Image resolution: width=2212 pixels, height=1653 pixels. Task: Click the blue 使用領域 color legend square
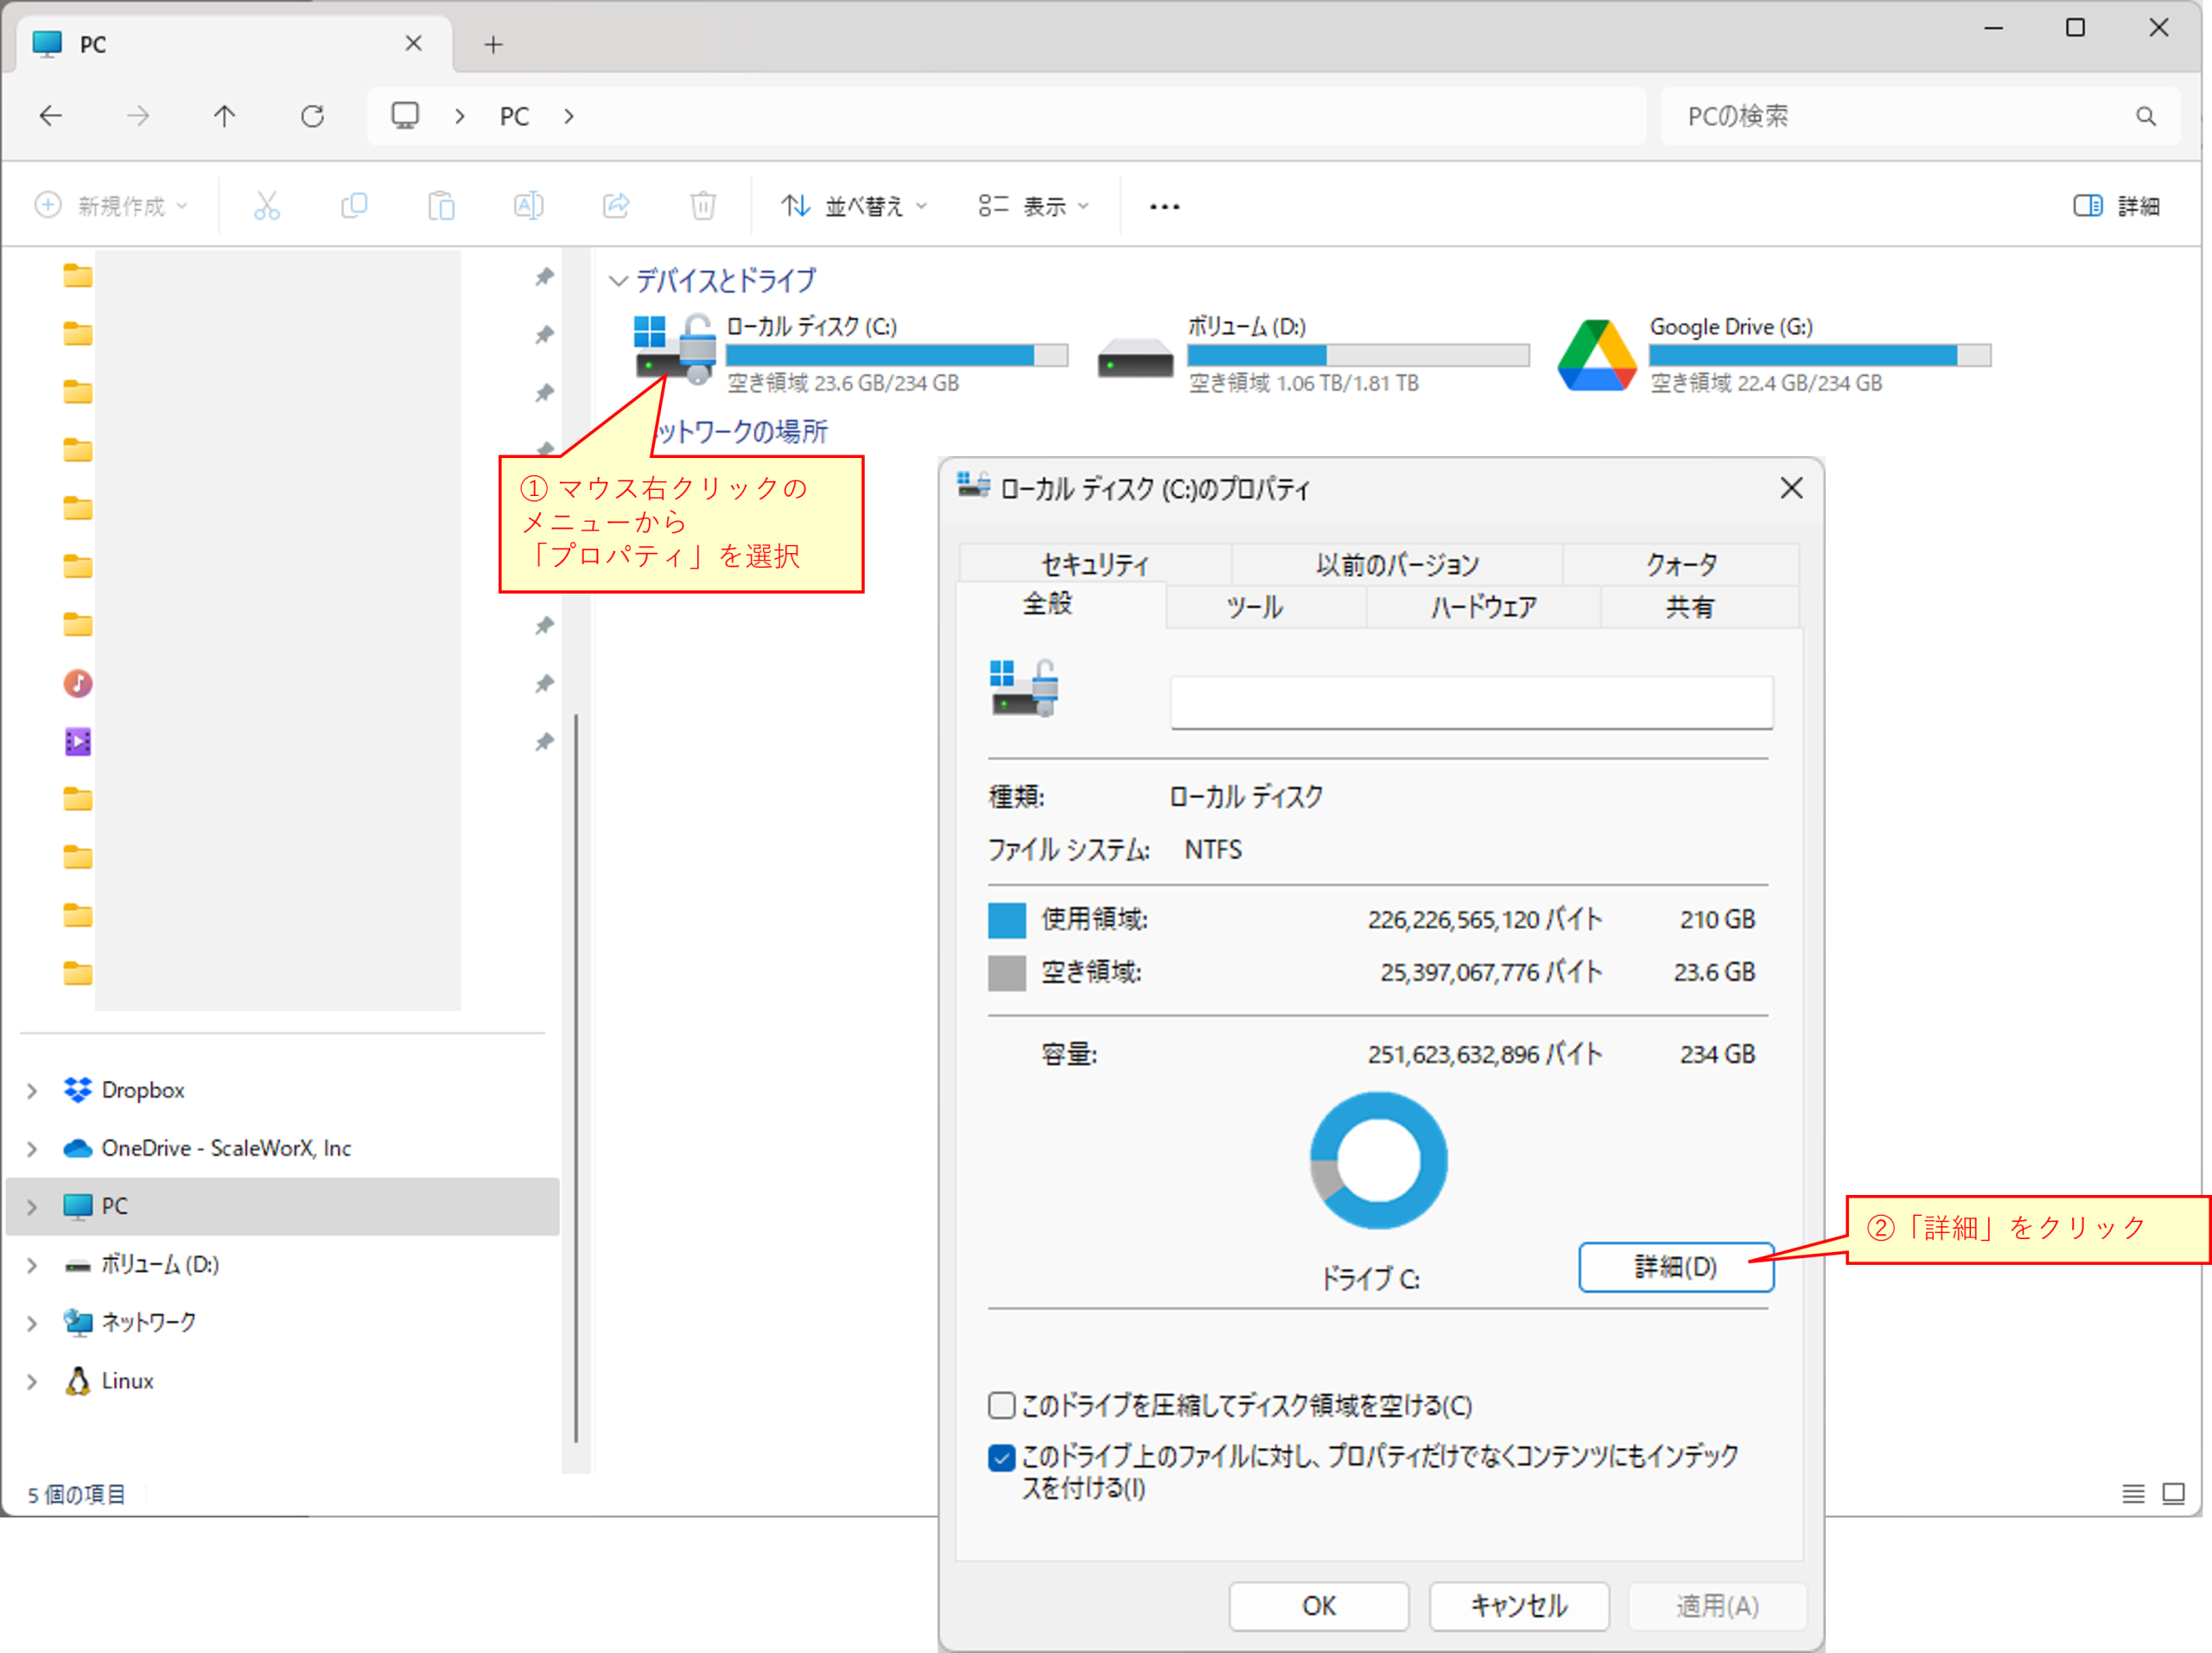[1006, 919]
